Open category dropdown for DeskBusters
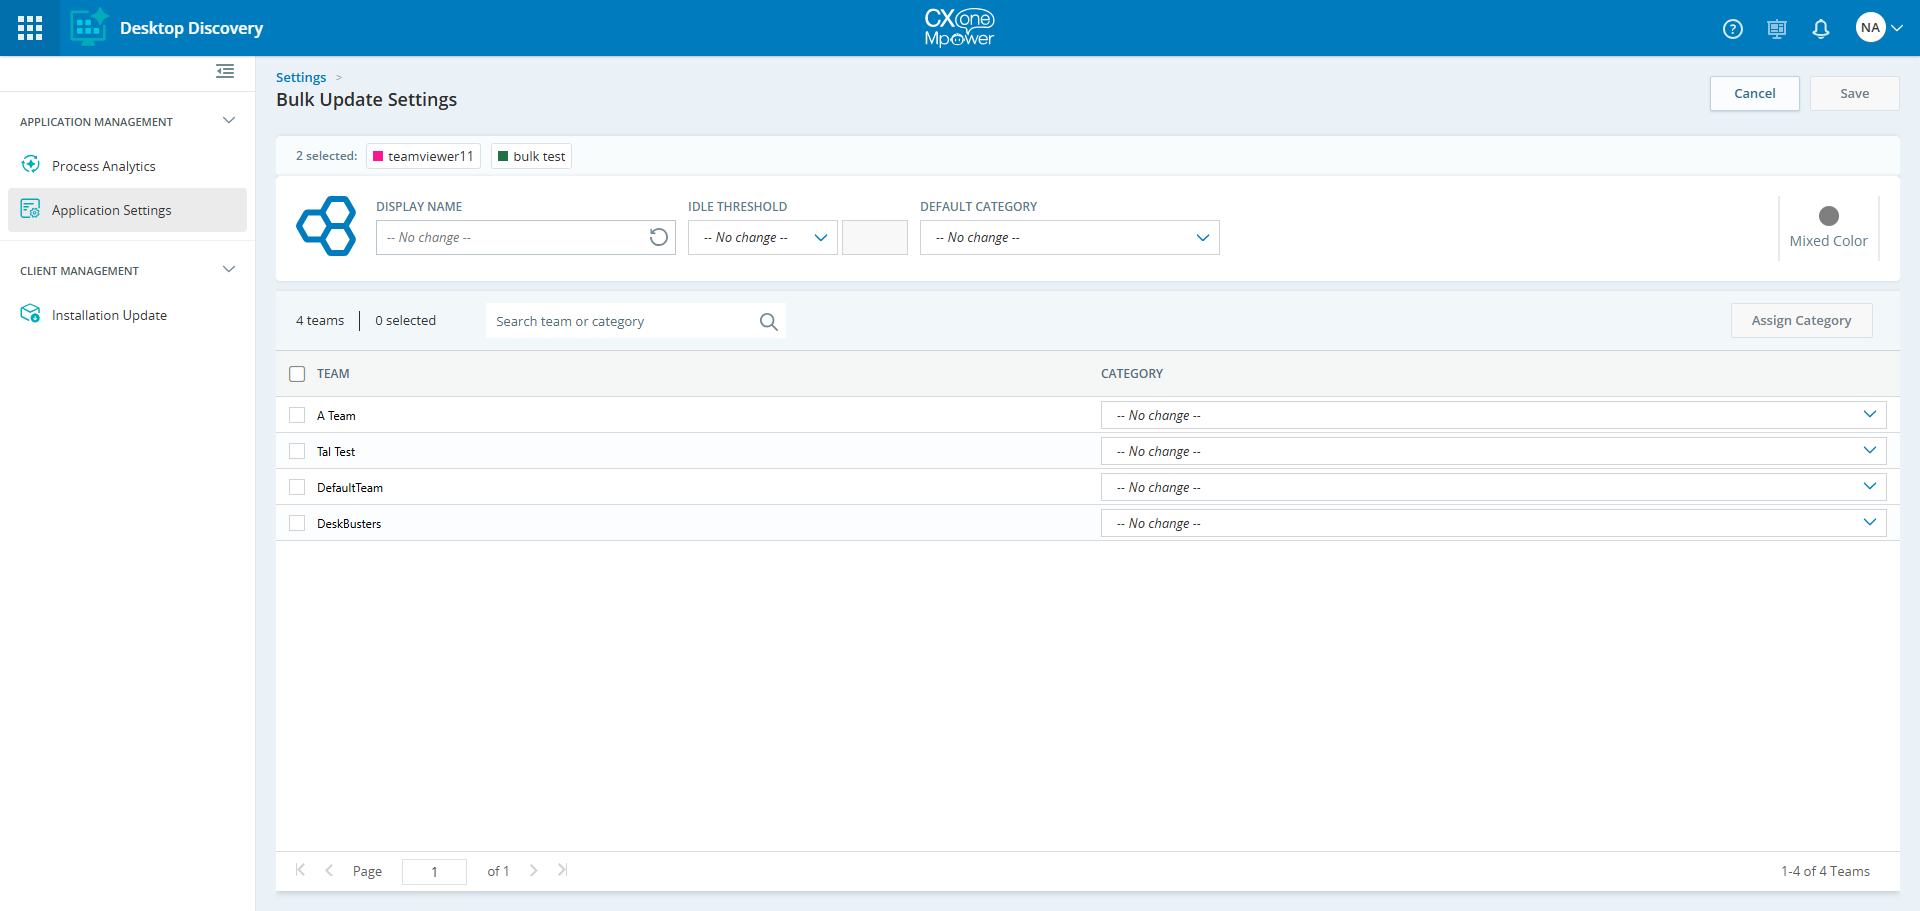This screenshot has width=1920, height=911. coord(1494,523)
